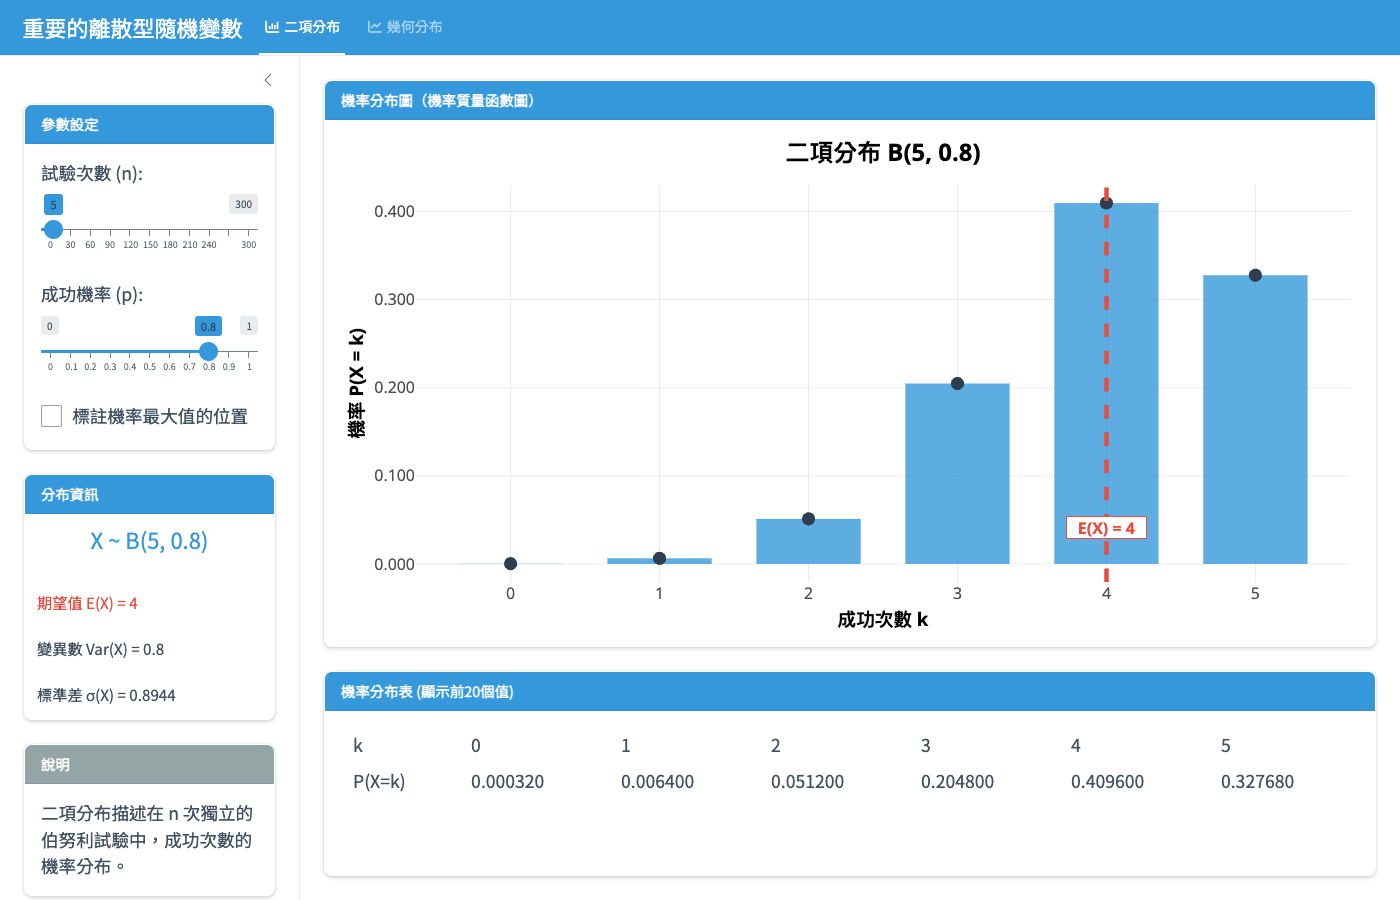Viewport: 1400px width, 900px height.
Task: Expand the 說明 panel header
Action: 149,764
